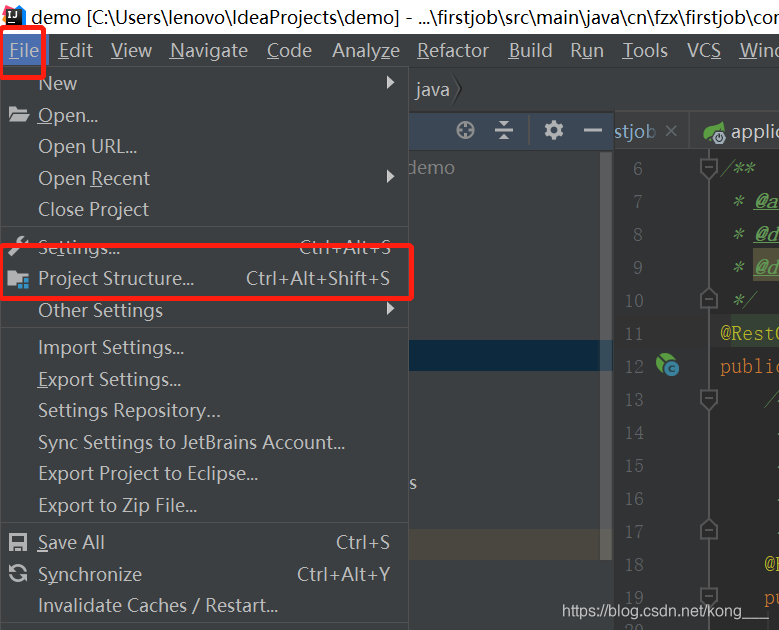The width and height of the screenshot is (779, 630).
Task: Click line number 11 in gutter
Action: (x=634, y=333)
